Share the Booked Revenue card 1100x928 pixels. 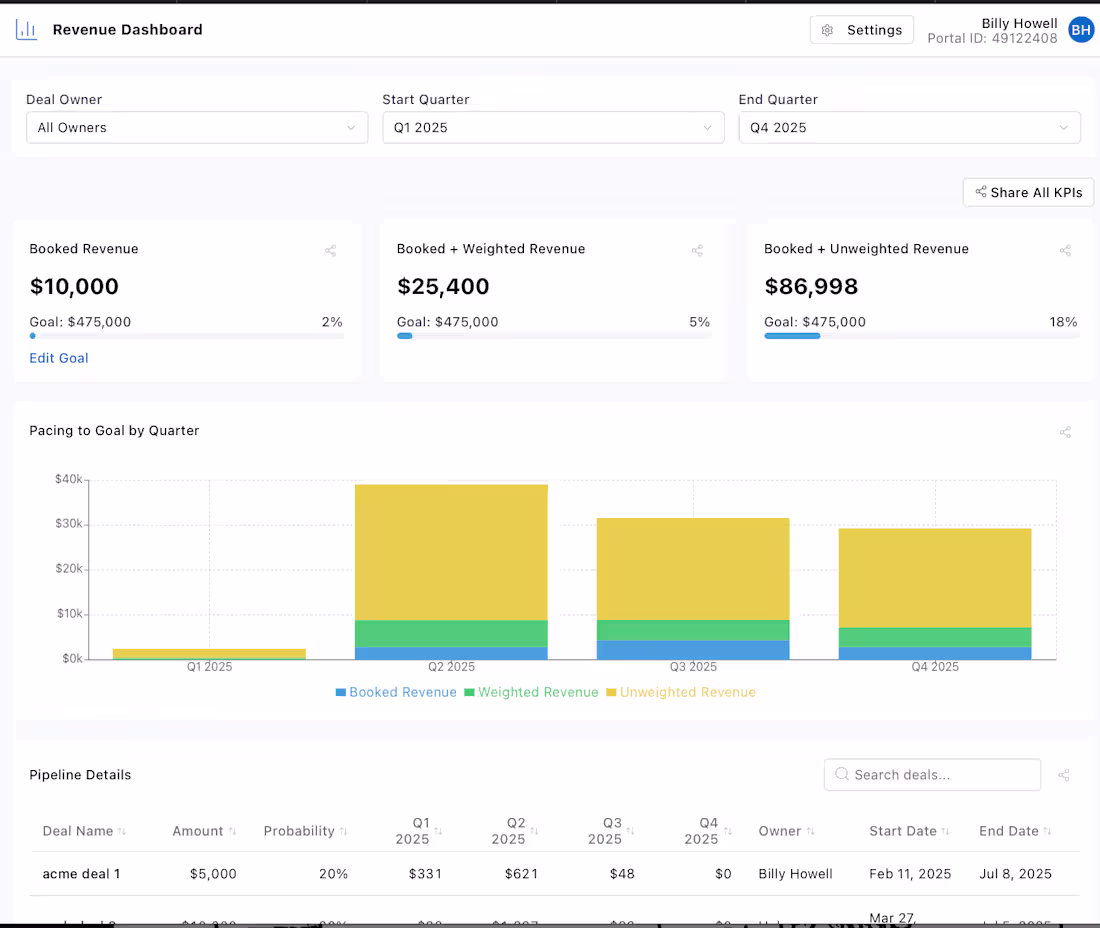coord(330,251)
